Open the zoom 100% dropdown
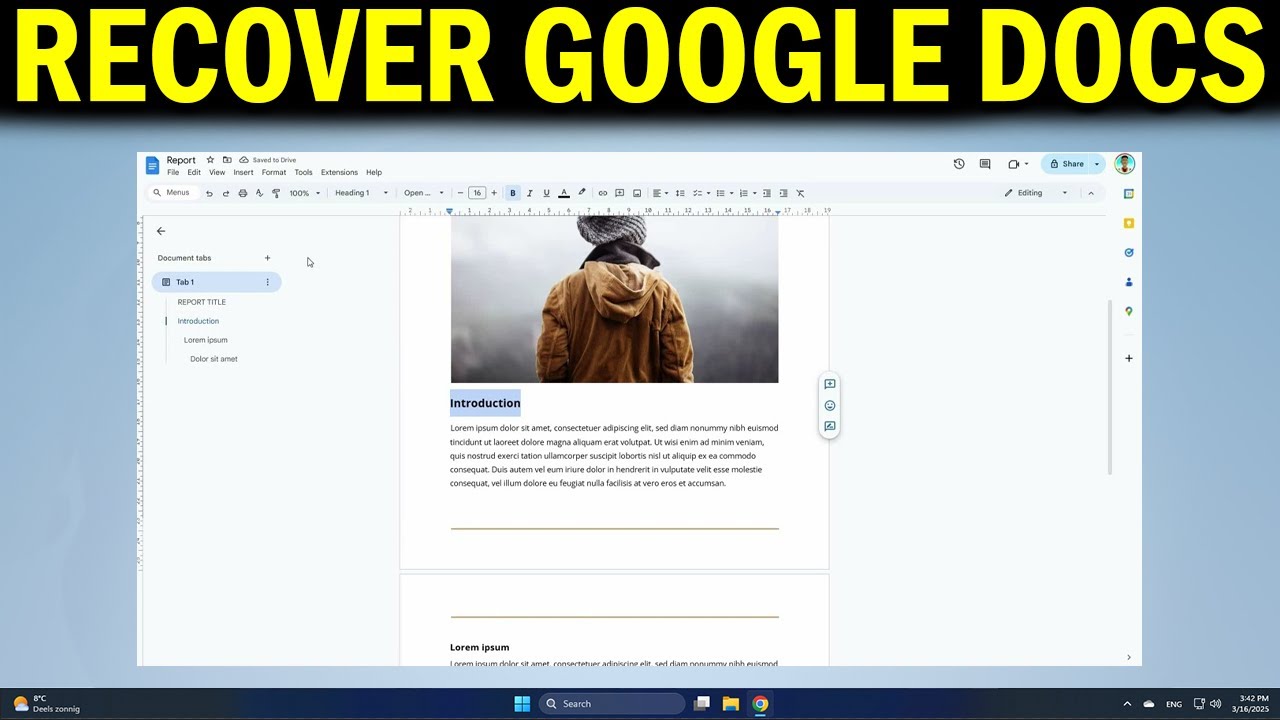Viewport: 1280px width, 720px height. (305, 193)
